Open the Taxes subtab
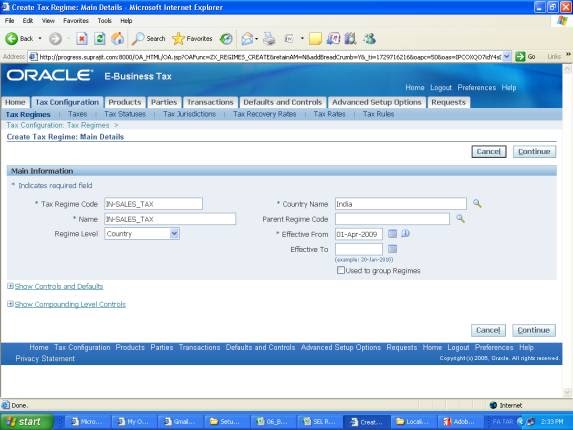This screenshot has width=573, height=430. coord(77,114)
